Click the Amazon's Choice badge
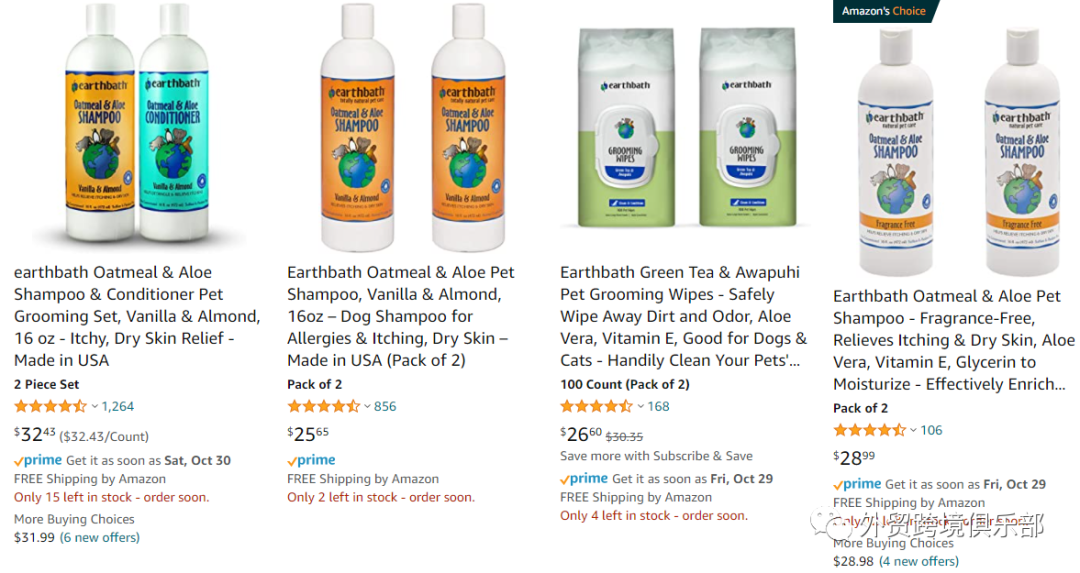 (884, 11)
